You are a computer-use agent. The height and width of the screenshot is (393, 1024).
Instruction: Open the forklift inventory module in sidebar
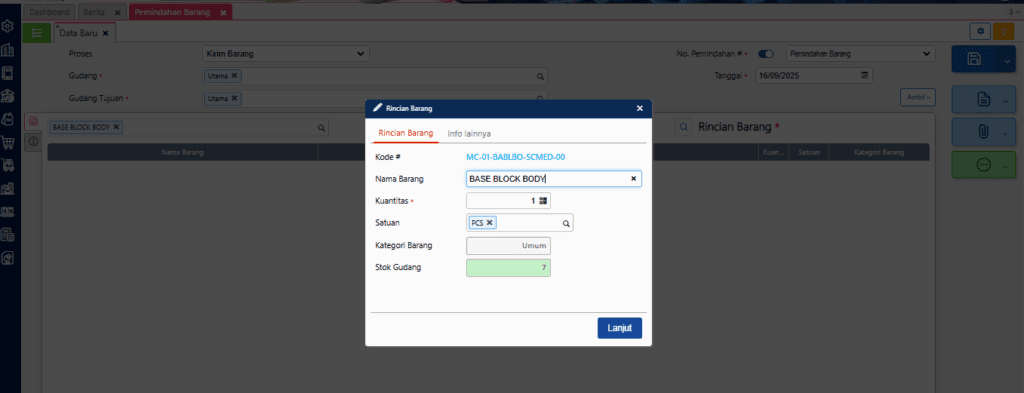point(8,165)
